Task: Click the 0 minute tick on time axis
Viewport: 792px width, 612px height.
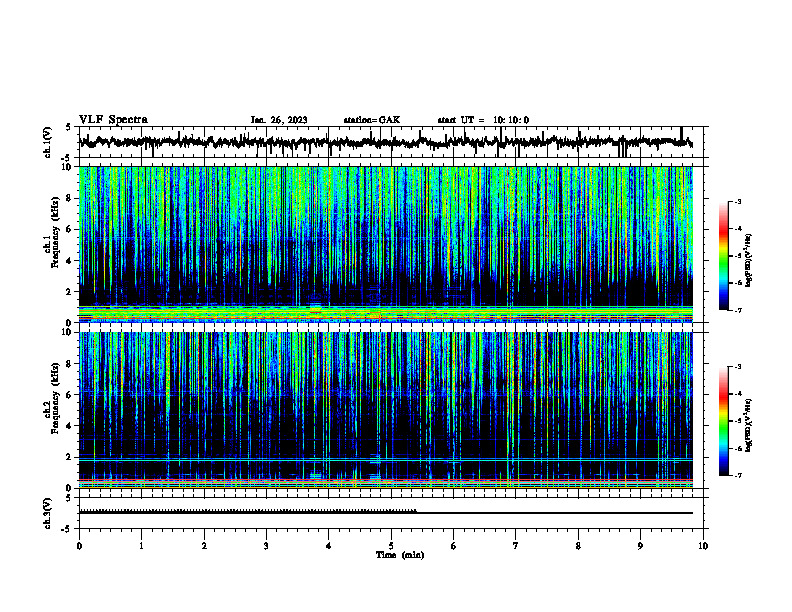Action: (x=79, y=546)
